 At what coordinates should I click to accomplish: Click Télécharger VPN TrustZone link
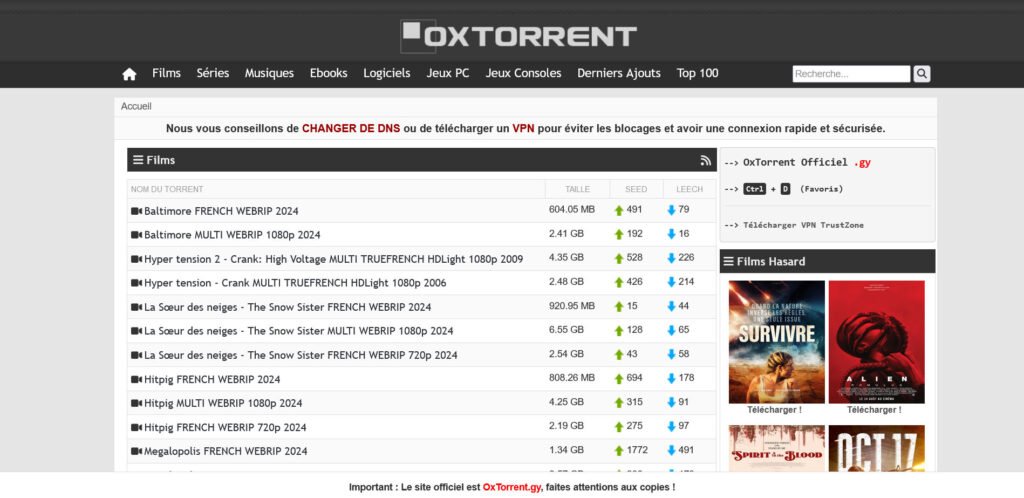coord(803,225)
